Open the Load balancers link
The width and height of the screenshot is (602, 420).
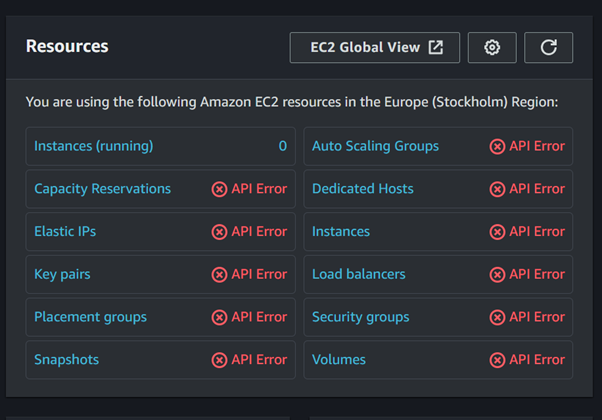tap(359, 274)
